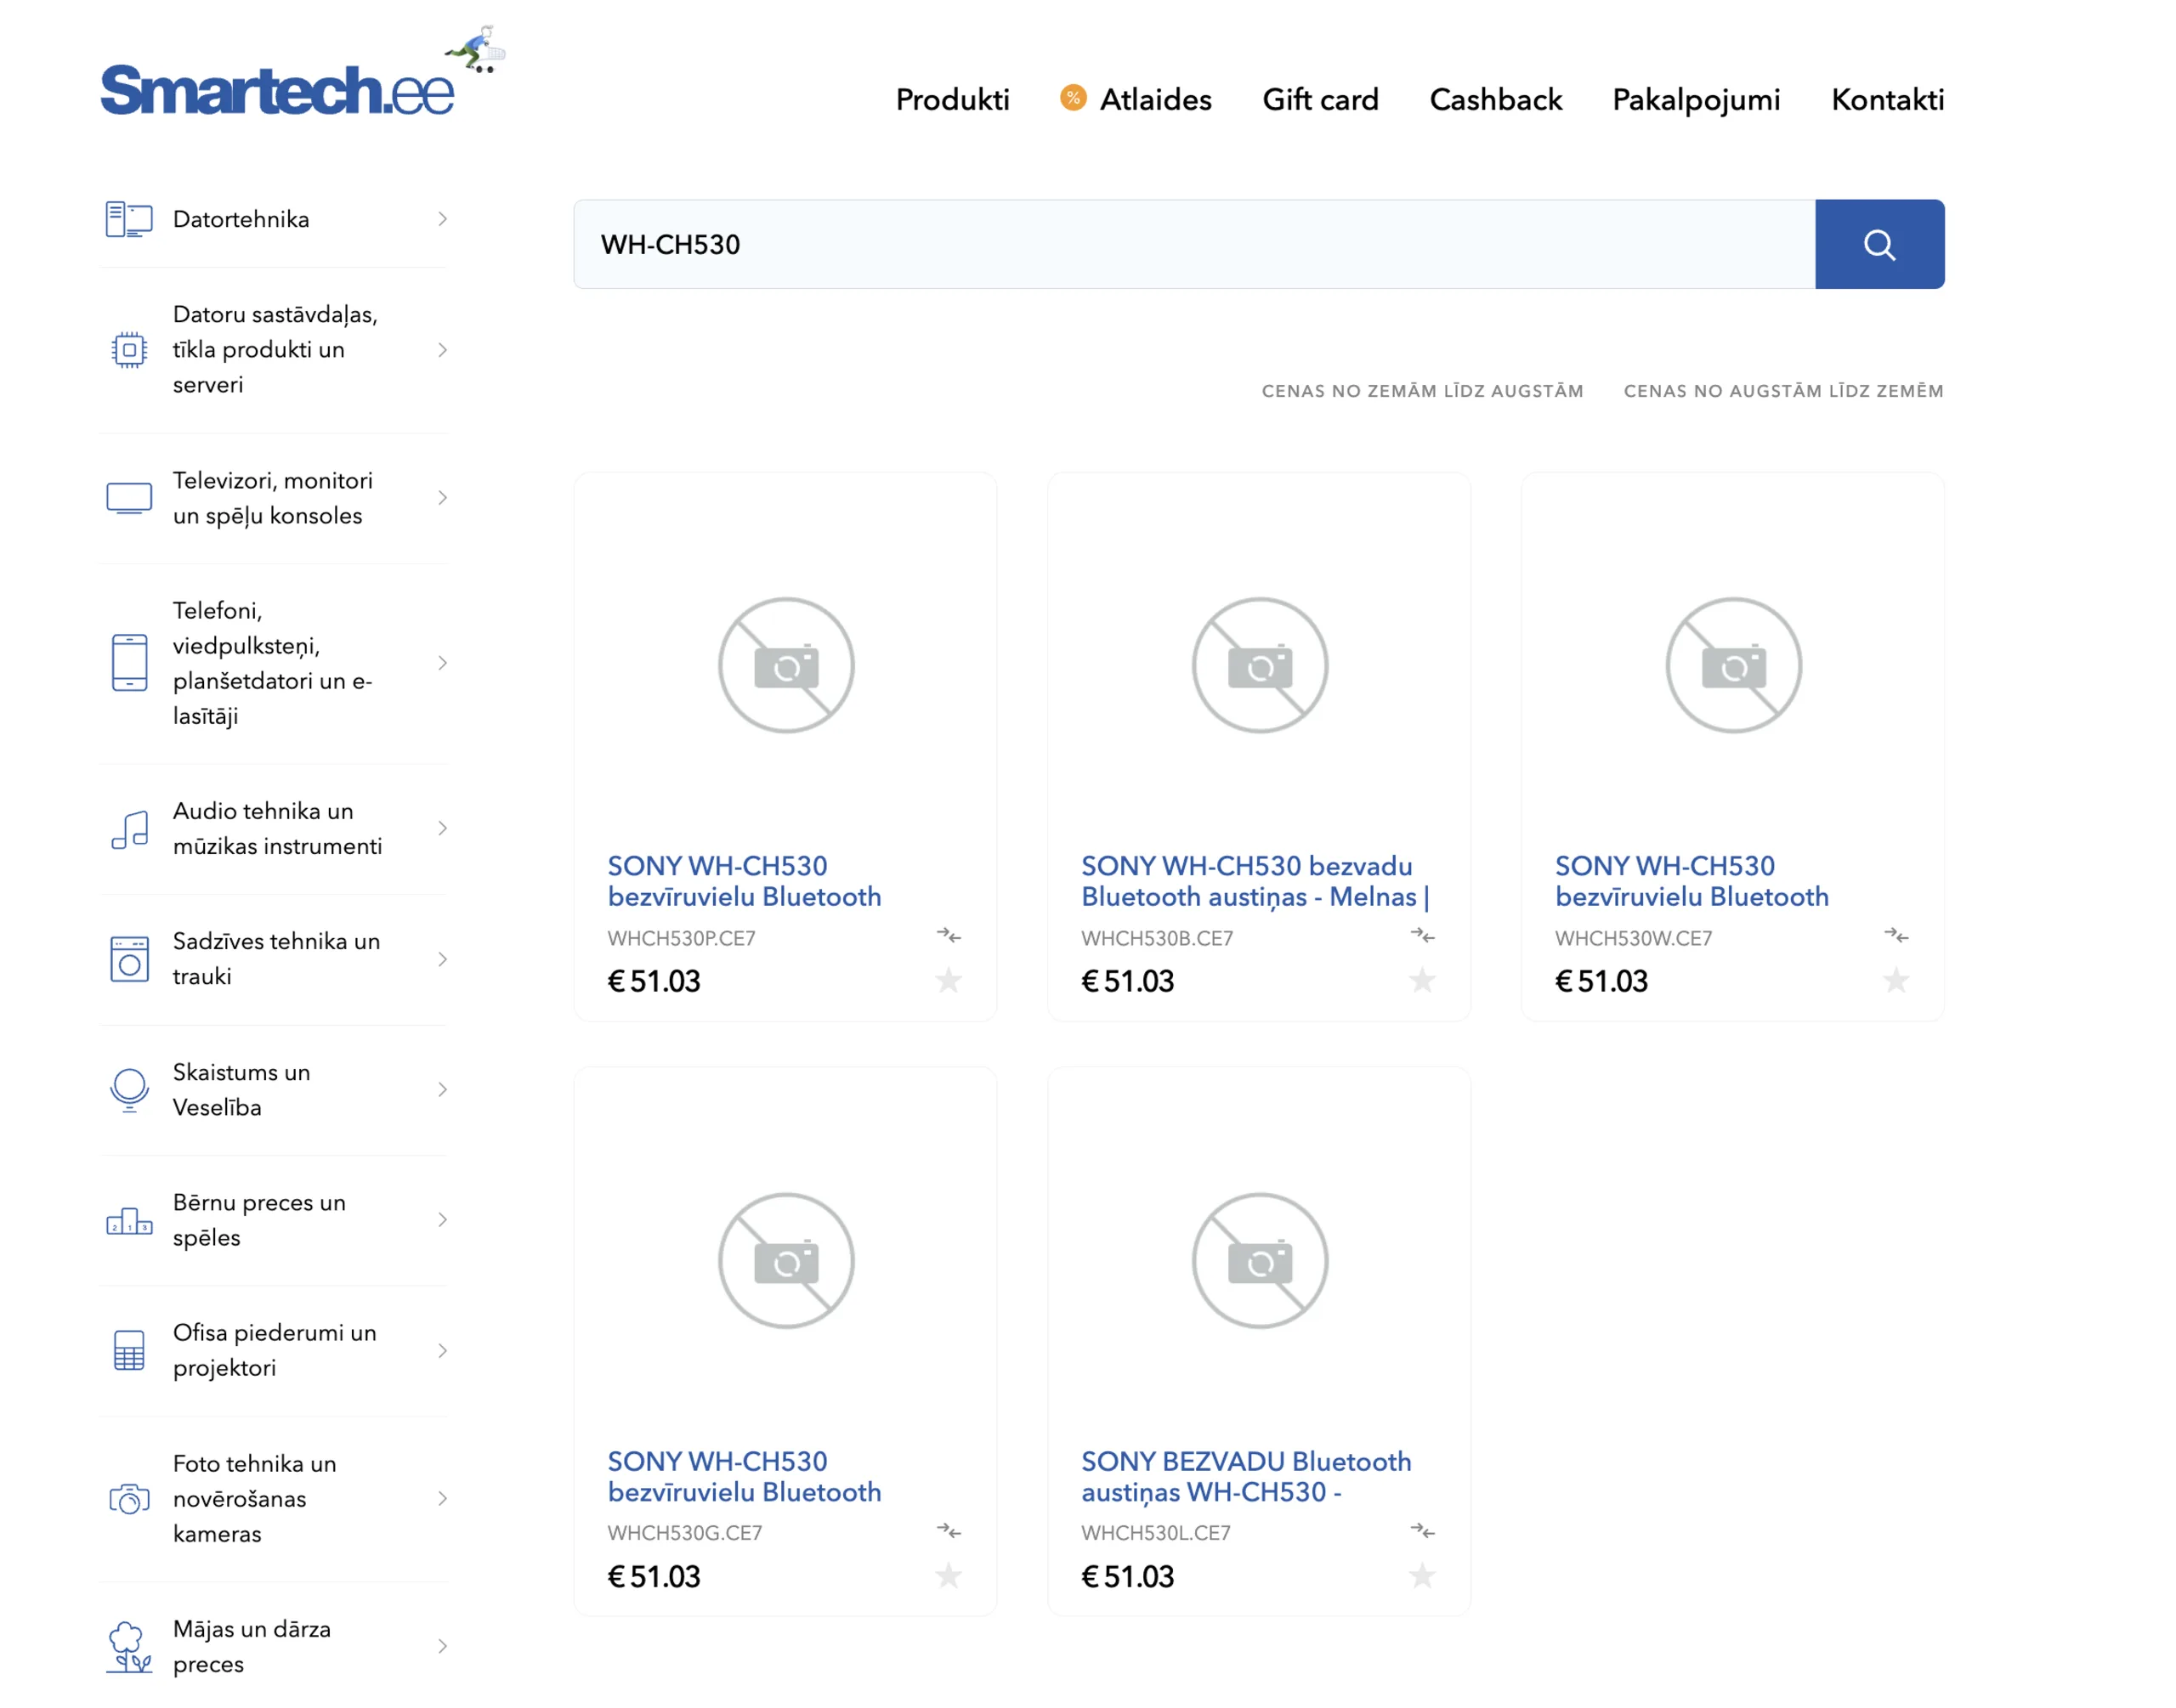Viewport: 2176px width, 1708px height.
Task: Click the washing machine category icon
Action: [129, 959]
